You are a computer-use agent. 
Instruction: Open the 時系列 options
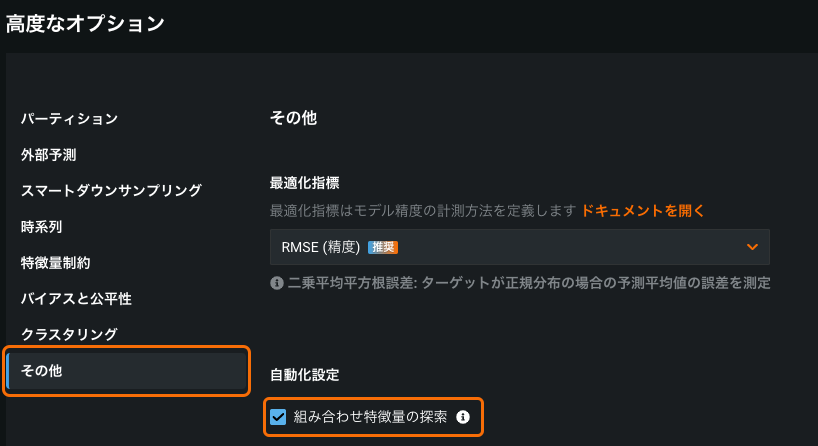coord(42,227)
